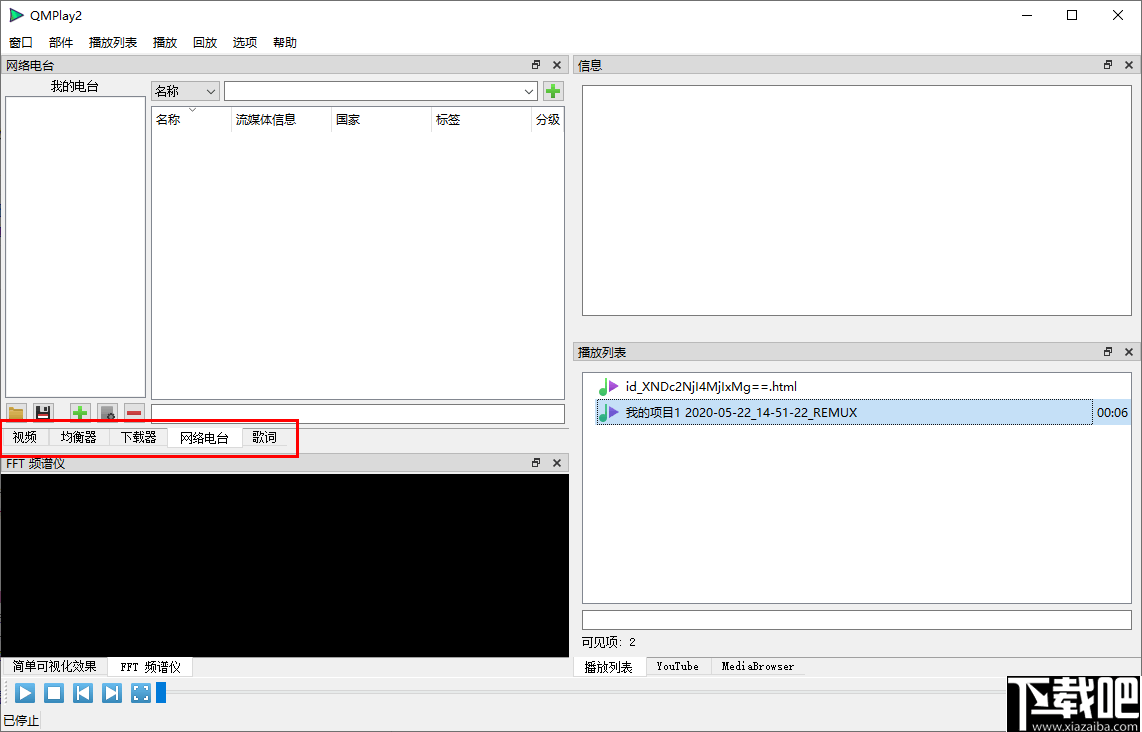Select id_XNDc2NjI4MjIxMg==.html in the playlist

coord(710,386)
